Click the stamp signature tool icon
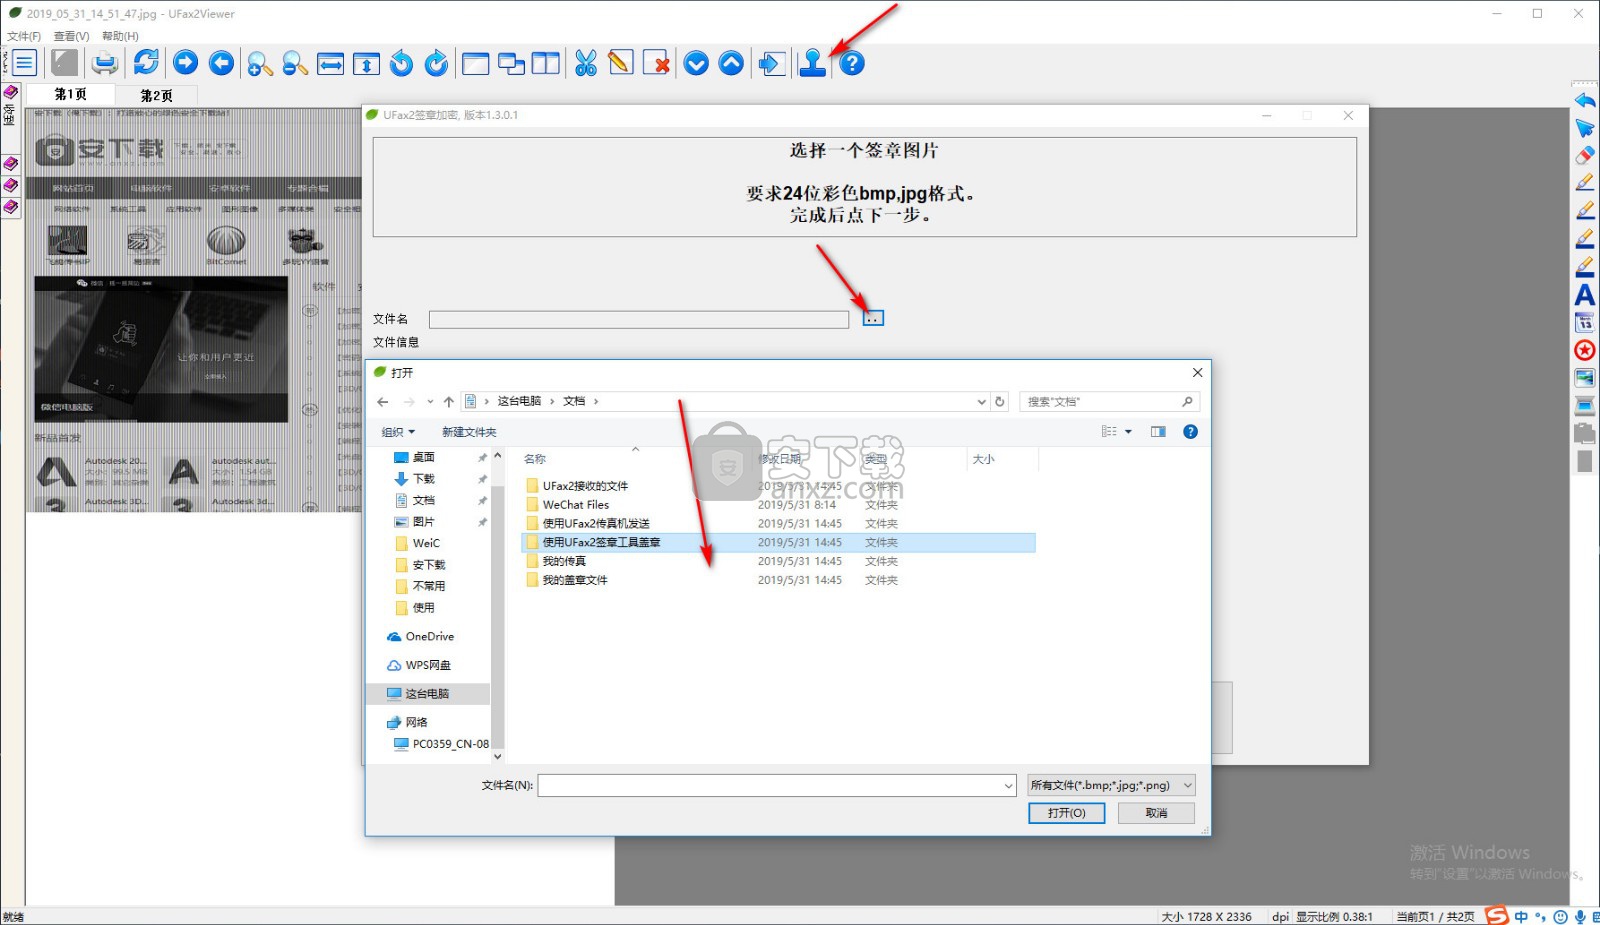This screenshot has height=925, width=1600. [x=812, y=63]
